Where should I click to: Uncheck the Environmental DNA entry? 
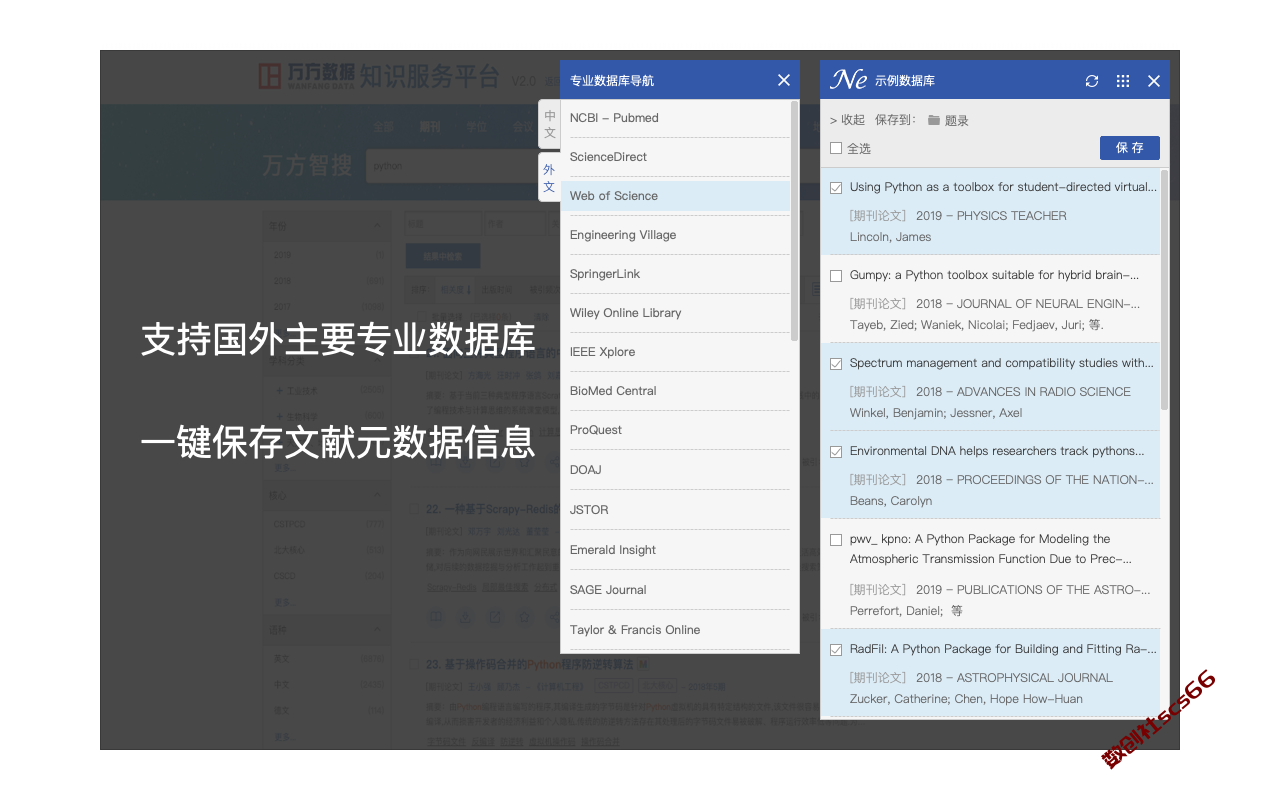click(836, 451)
